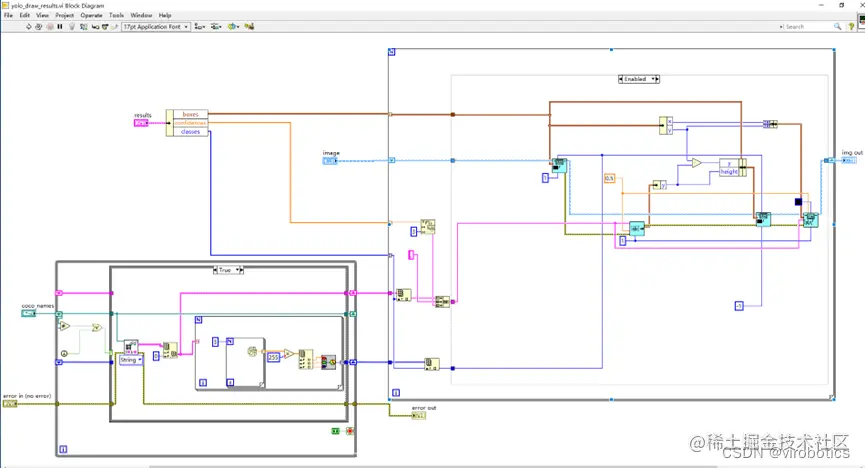Screen dimensions: 865x468
Task: Click the Abort Execution toolbar icon
Action: point(50,26)
